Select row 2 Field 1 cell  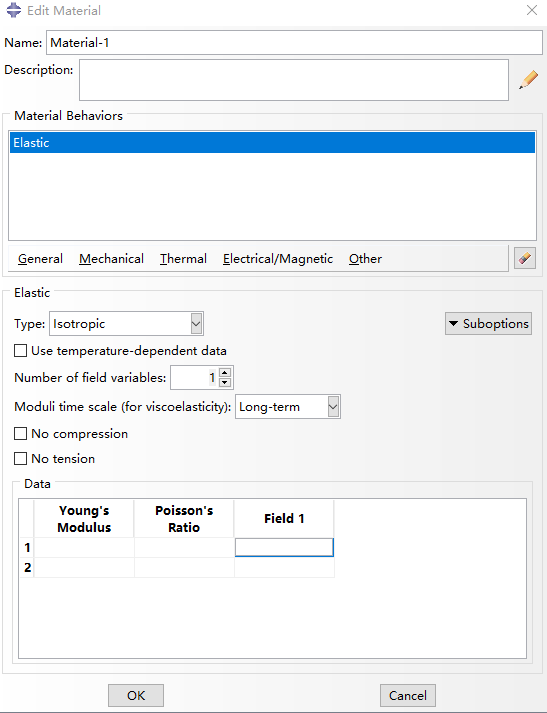coord(284,567)
